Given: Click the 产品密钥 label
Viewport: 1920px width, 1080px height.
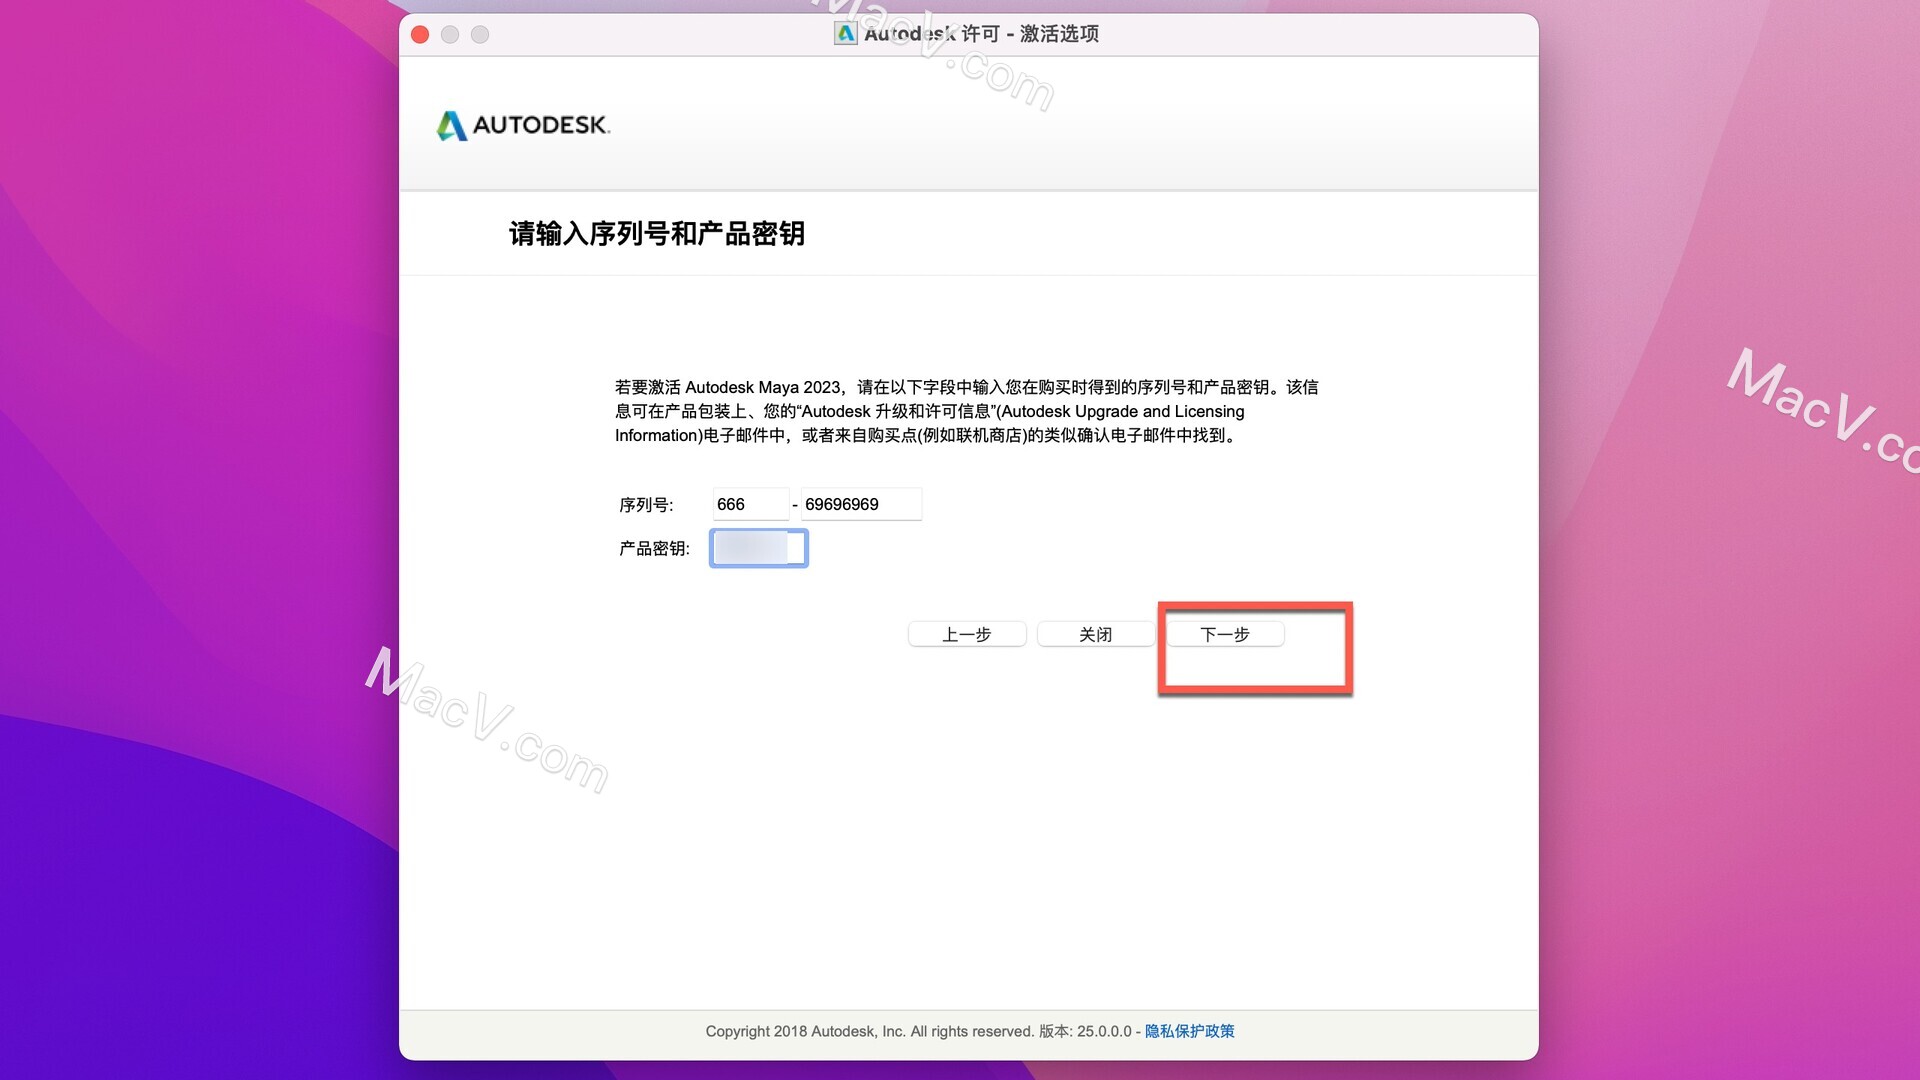Looking at the screenshot, I should point(654,548).
